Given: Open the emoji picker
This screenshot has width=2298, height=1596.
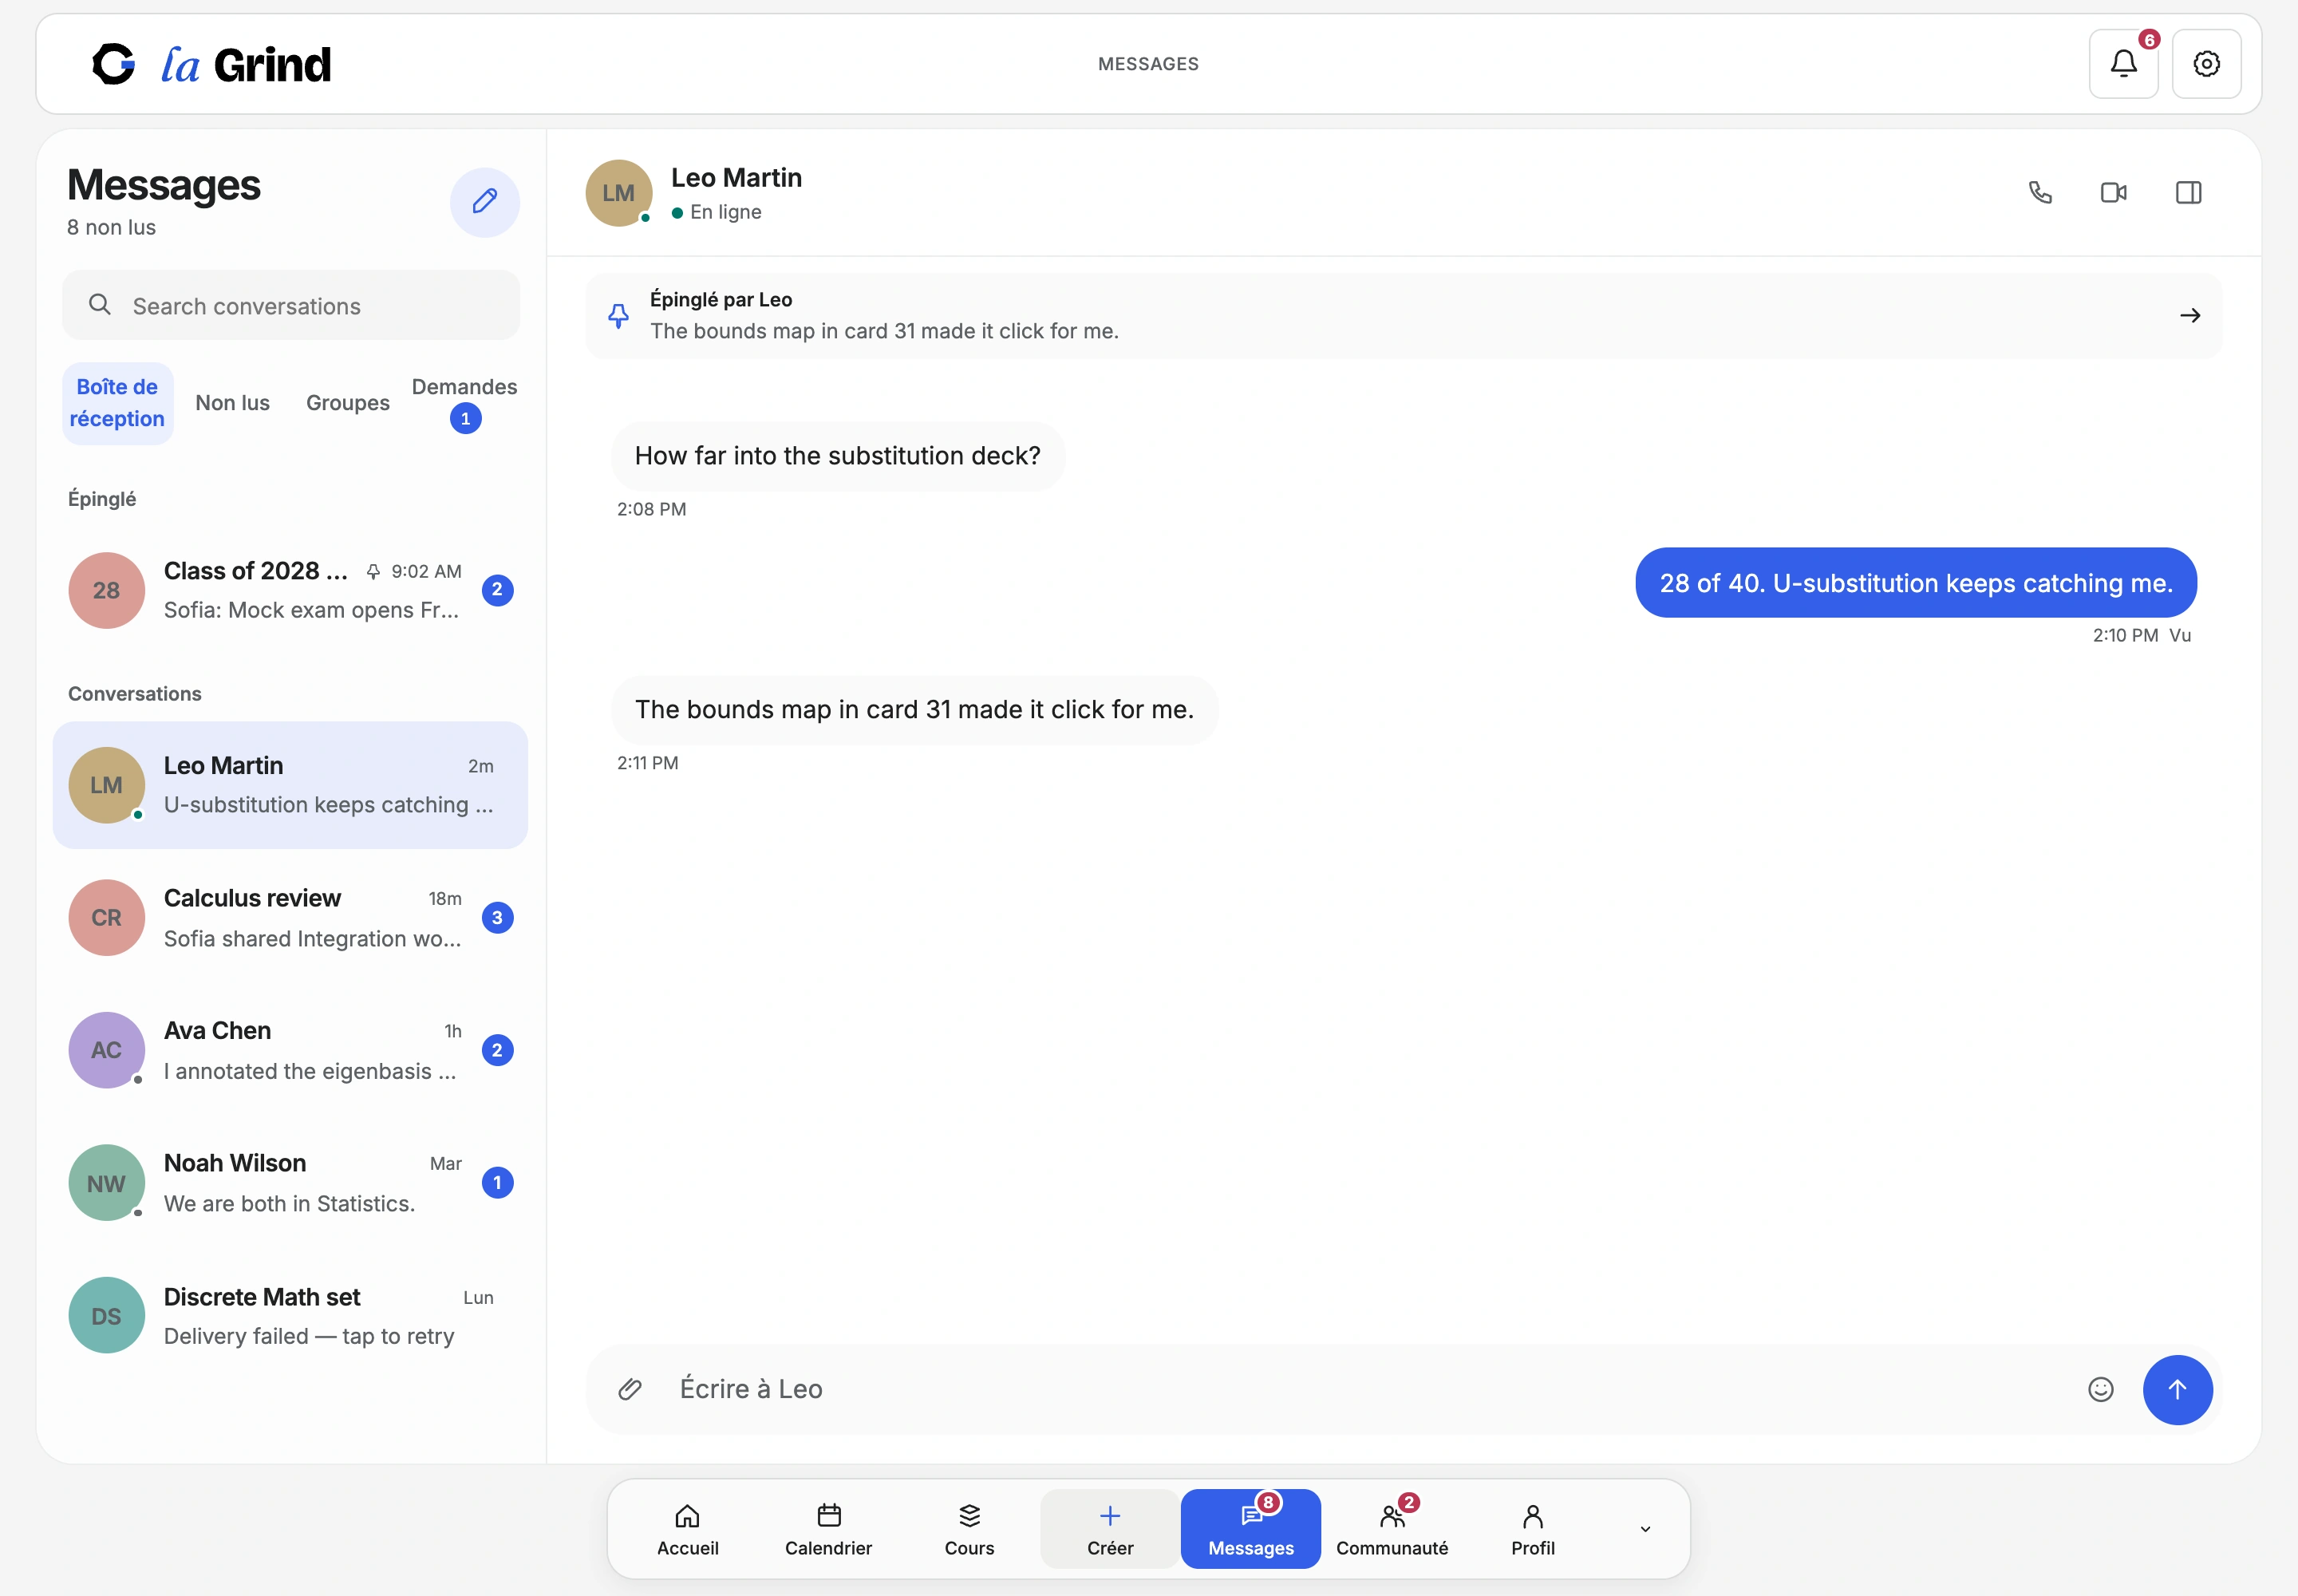Looking at the screenshot, I should (x=2100, y=1389).
